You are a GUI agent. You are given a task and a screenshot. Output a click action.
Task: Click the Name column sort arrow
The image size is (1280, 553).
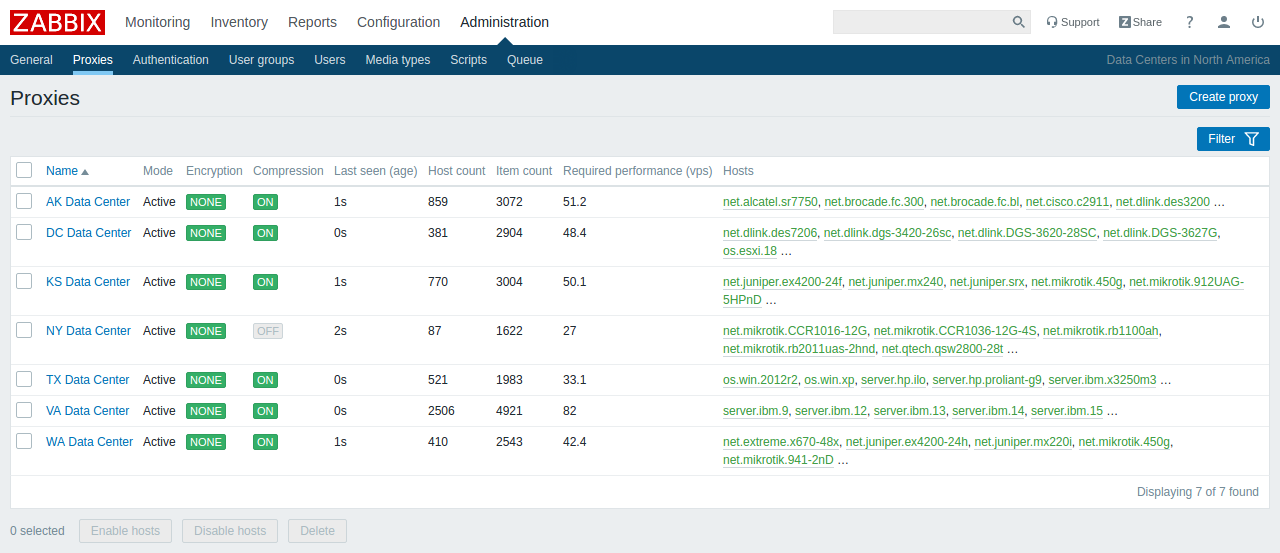tap(85, 172)
